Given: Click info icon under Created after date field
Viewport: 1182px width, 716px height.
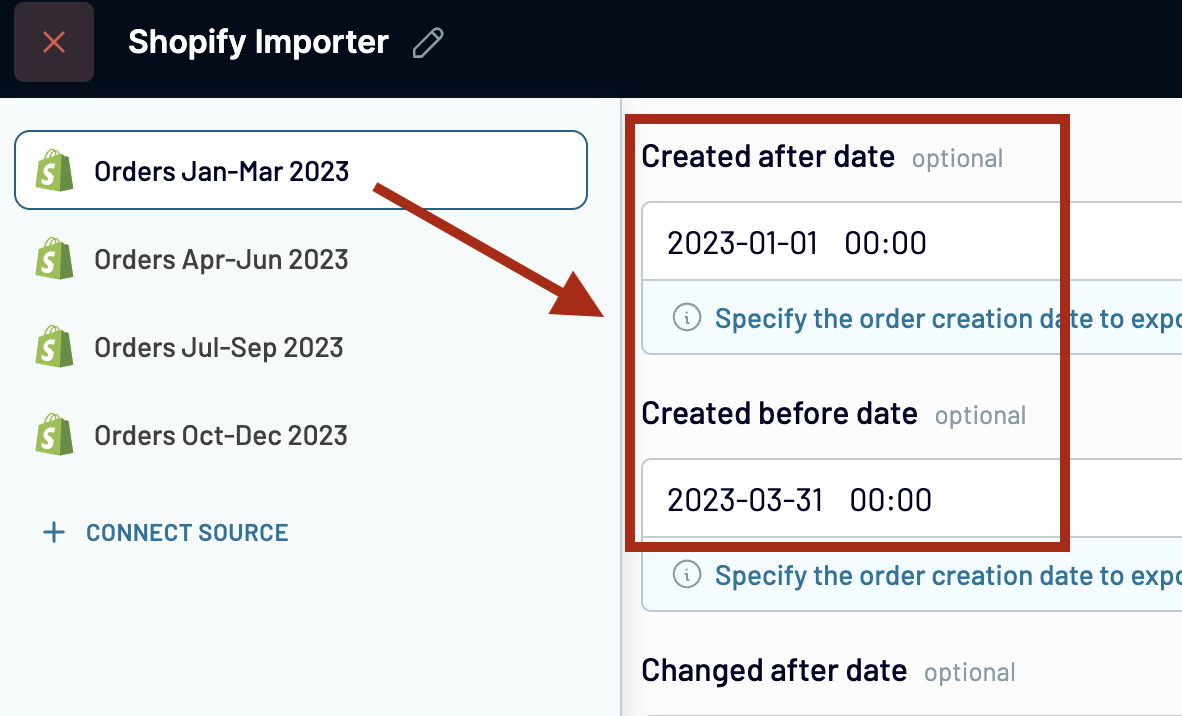Looking at the screenshot, I should pyautogui.click(x=686, y=318).
